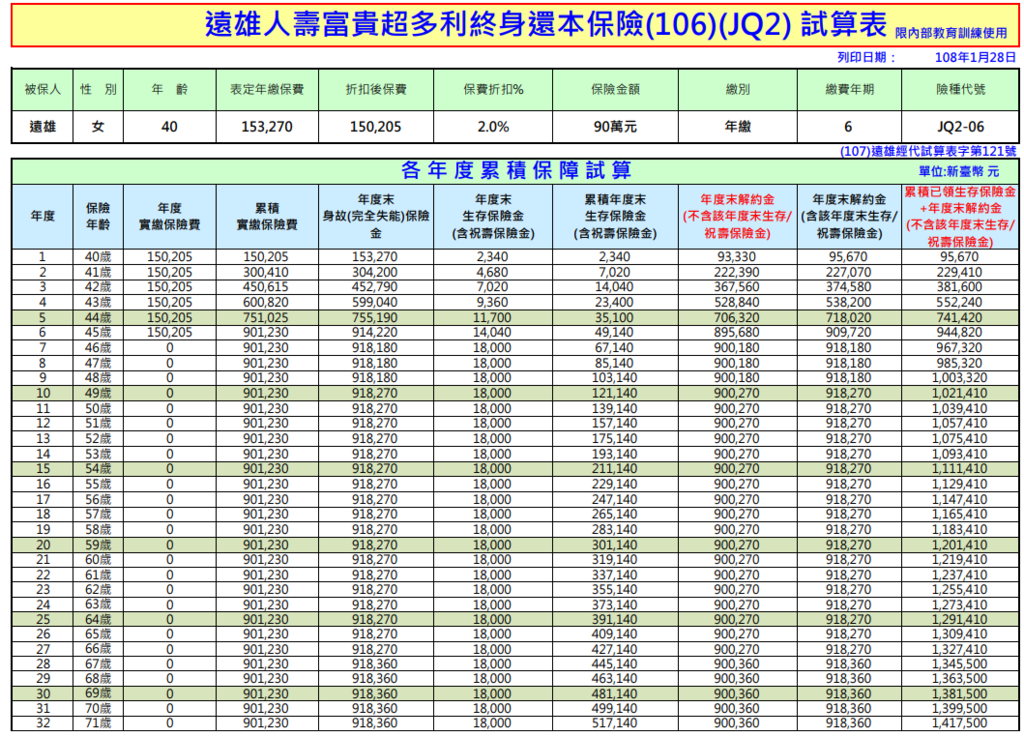Click the cumulative total cell 1,003,320
The width and height of the screenshot is (1024, 737).
pyautogui.click(x=959, y=378)
